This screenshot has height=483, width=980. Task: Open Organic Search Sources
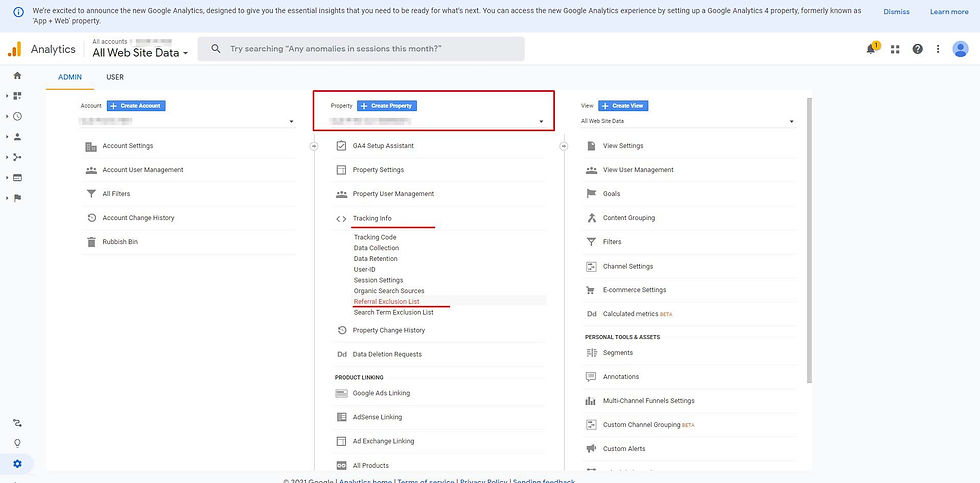tap(389, 291)
